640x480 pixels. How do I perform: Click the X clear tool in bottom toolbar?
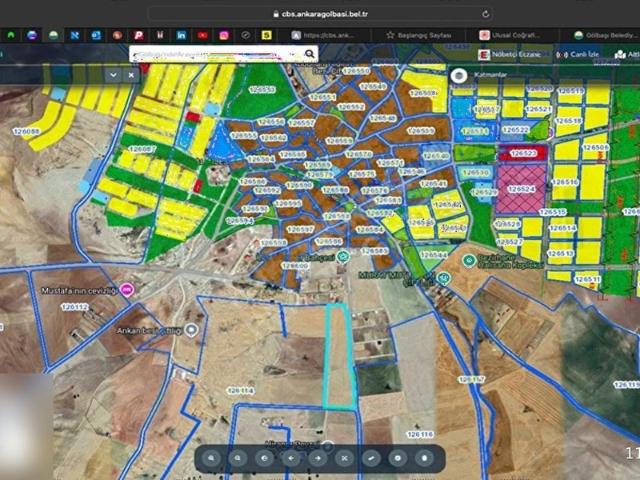click(x=344, y=458)
